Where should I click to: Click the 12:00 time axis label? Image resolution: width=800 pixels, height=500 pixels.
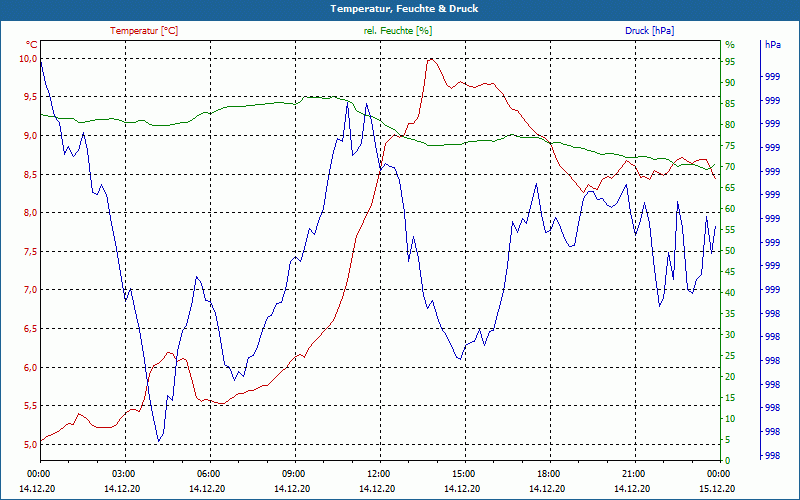point(378,473)
